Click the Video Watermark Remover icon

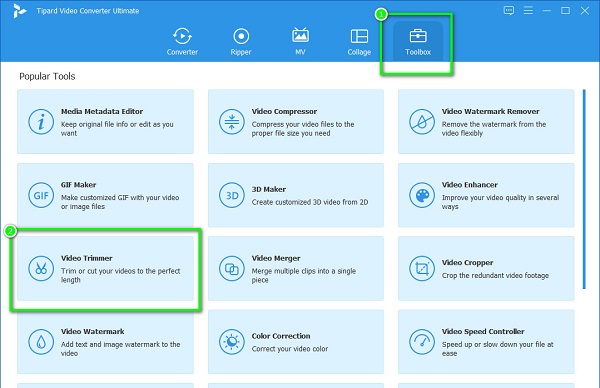point(422,122)
